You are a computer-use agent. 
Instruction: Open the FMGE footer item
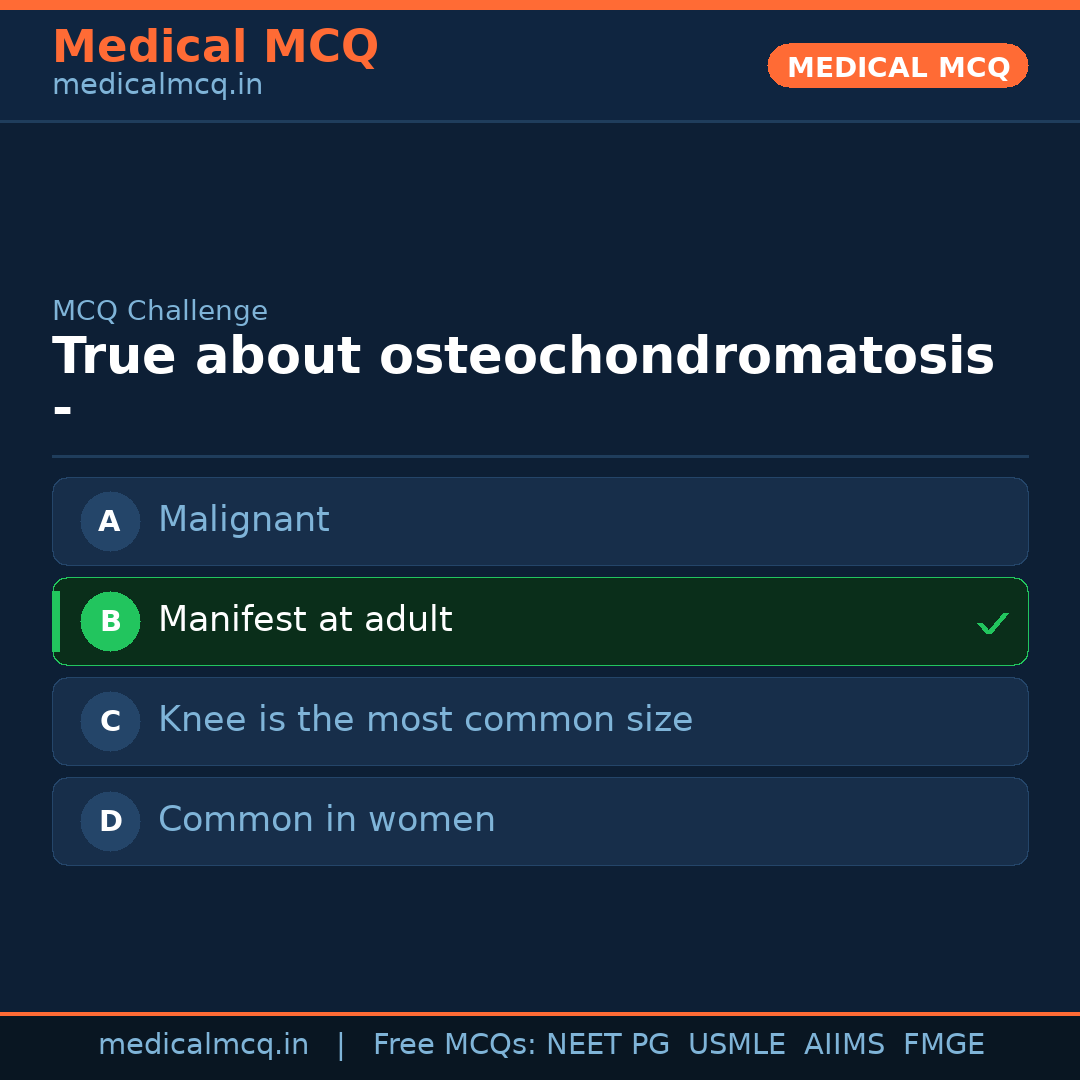[x=943, y=1043]
